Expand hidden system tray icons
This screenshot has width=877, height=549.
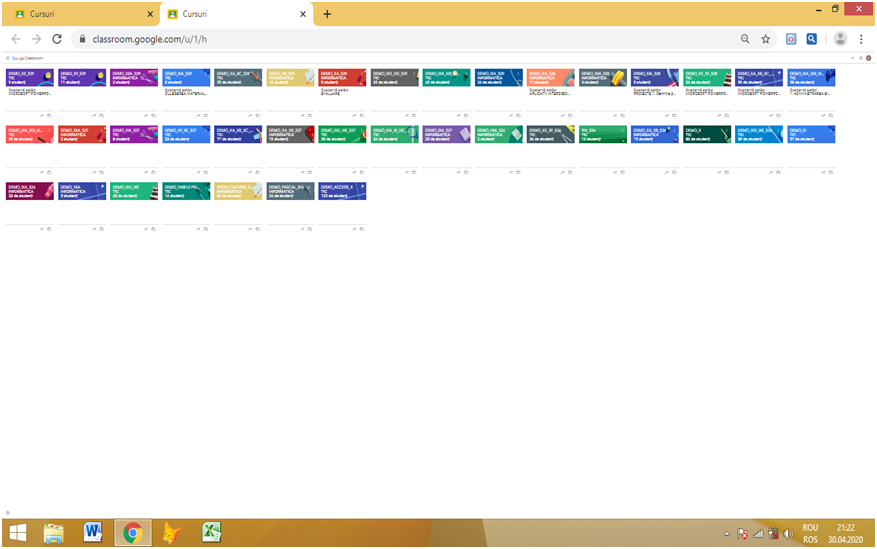(727, 534)
